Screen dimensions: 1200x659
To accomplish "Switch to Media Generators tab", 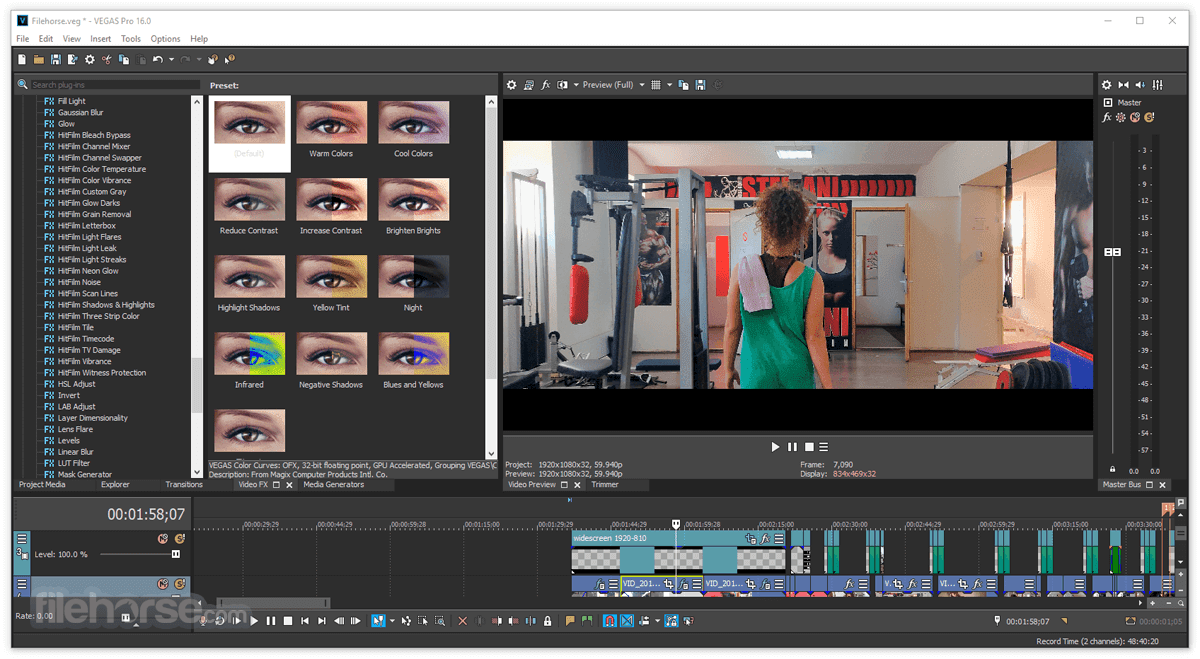I will pos(334,485).
